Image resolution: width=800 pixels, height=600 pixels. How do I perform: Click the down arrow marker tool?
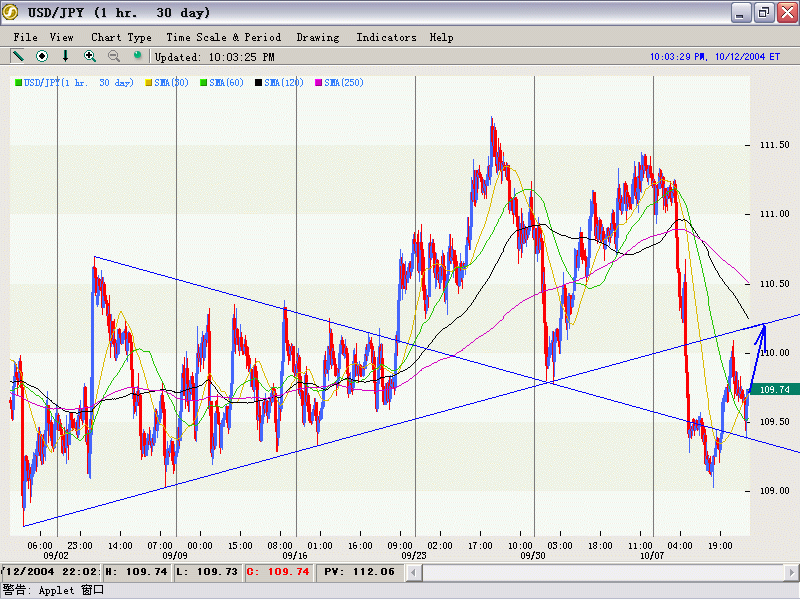click(66, 56)
